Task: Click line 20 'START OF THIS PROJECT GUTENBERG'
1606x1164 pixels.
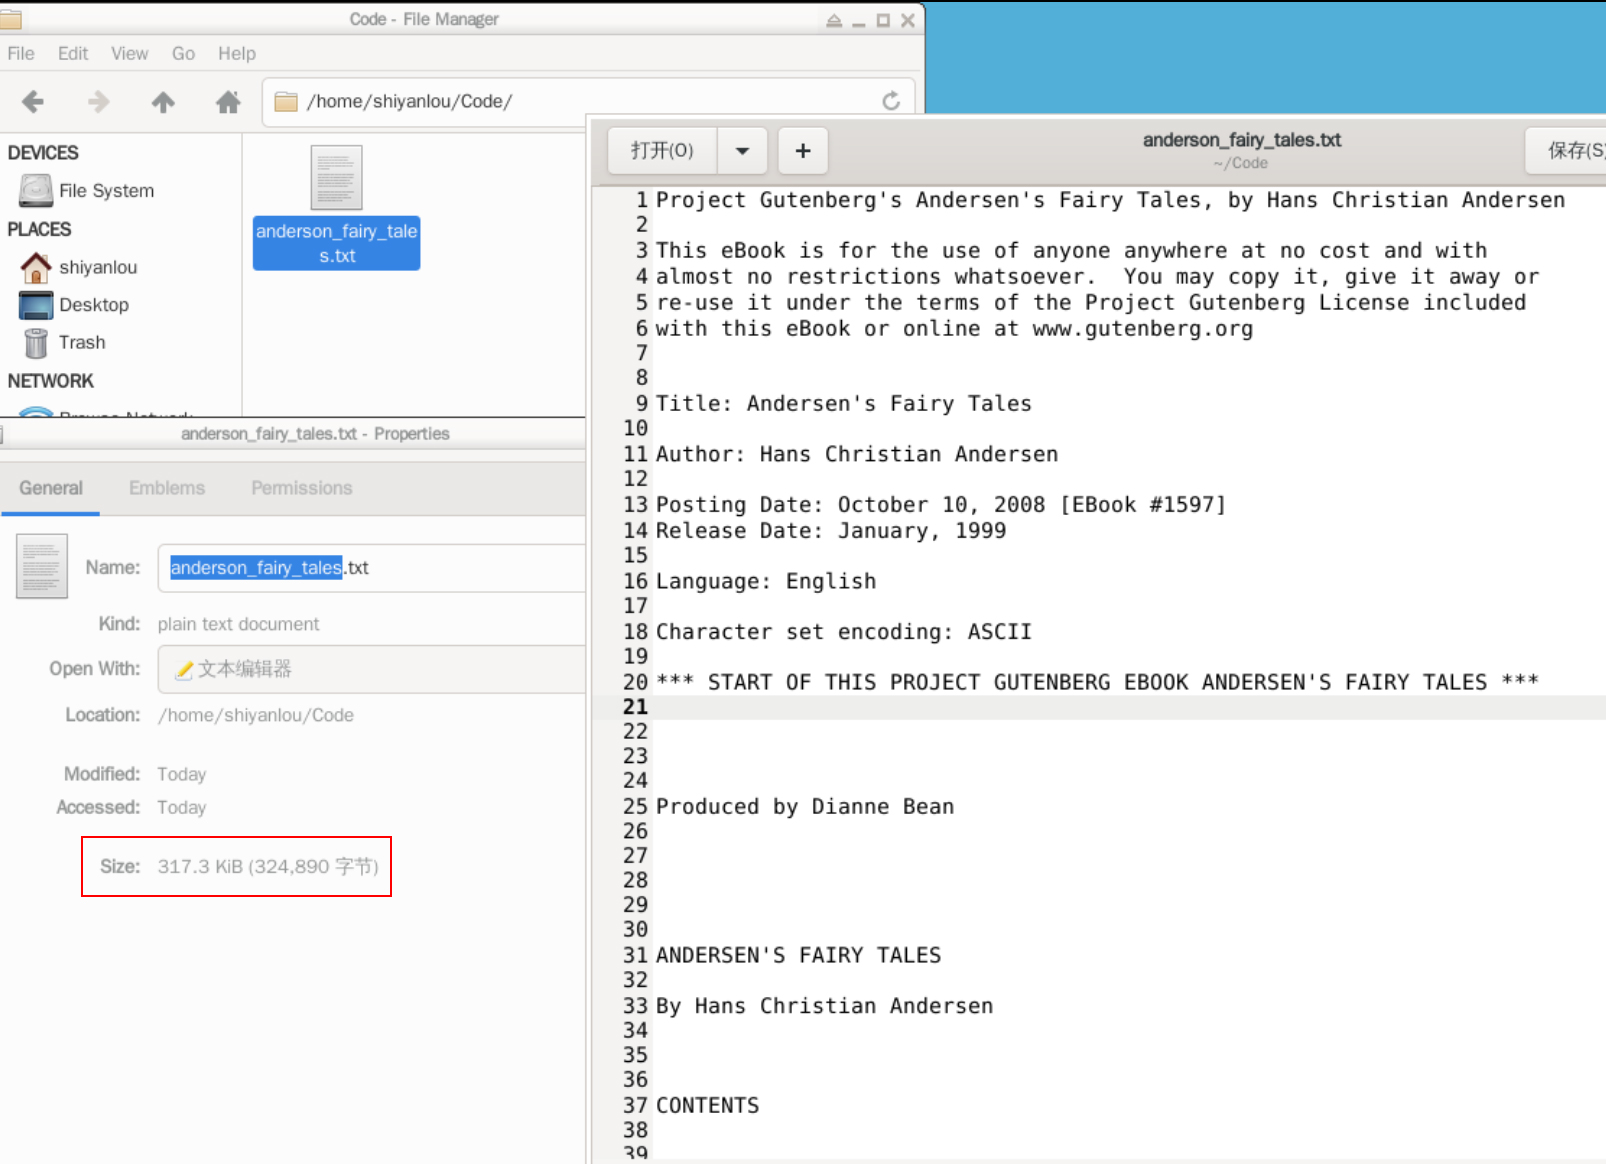Action: point(1097,682)
